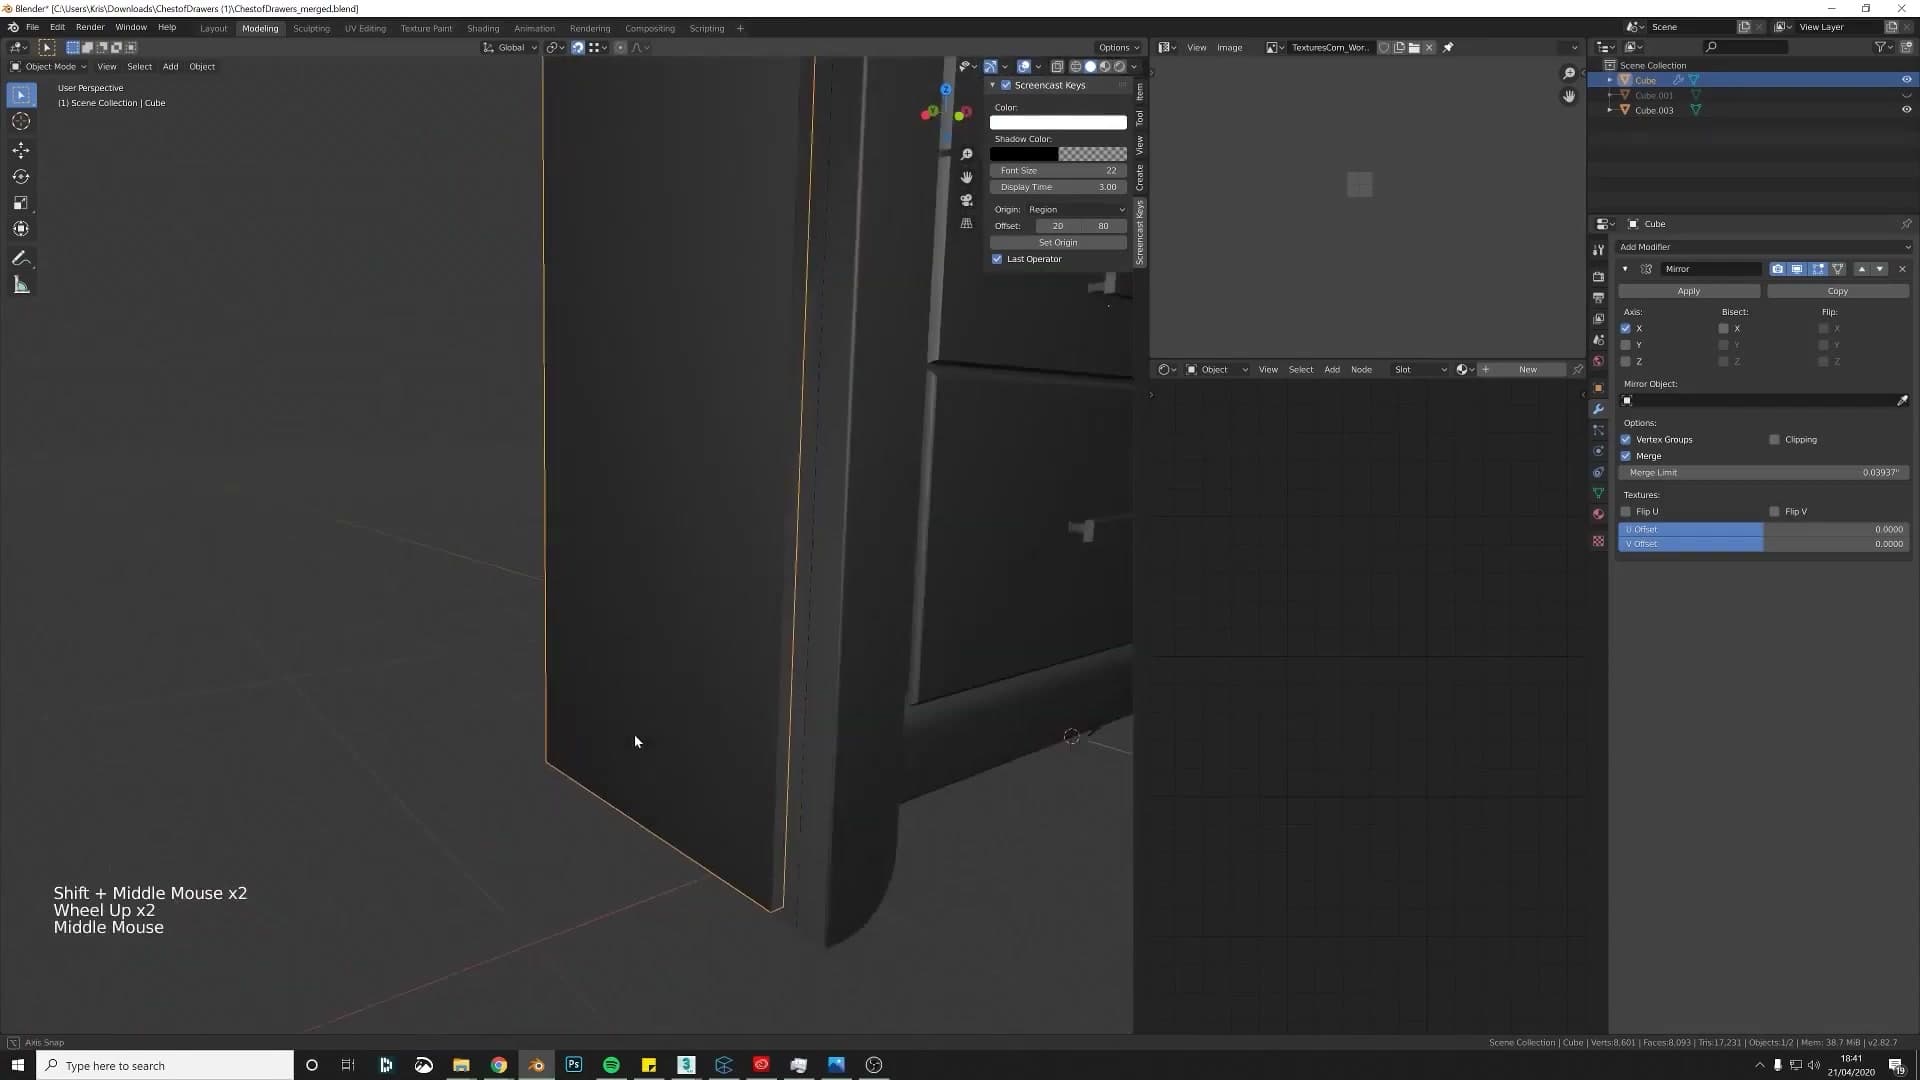Enable Clipping option
This screenshot has width=1920, height=1080.
pyautogui.click(x=1774, y=439)
